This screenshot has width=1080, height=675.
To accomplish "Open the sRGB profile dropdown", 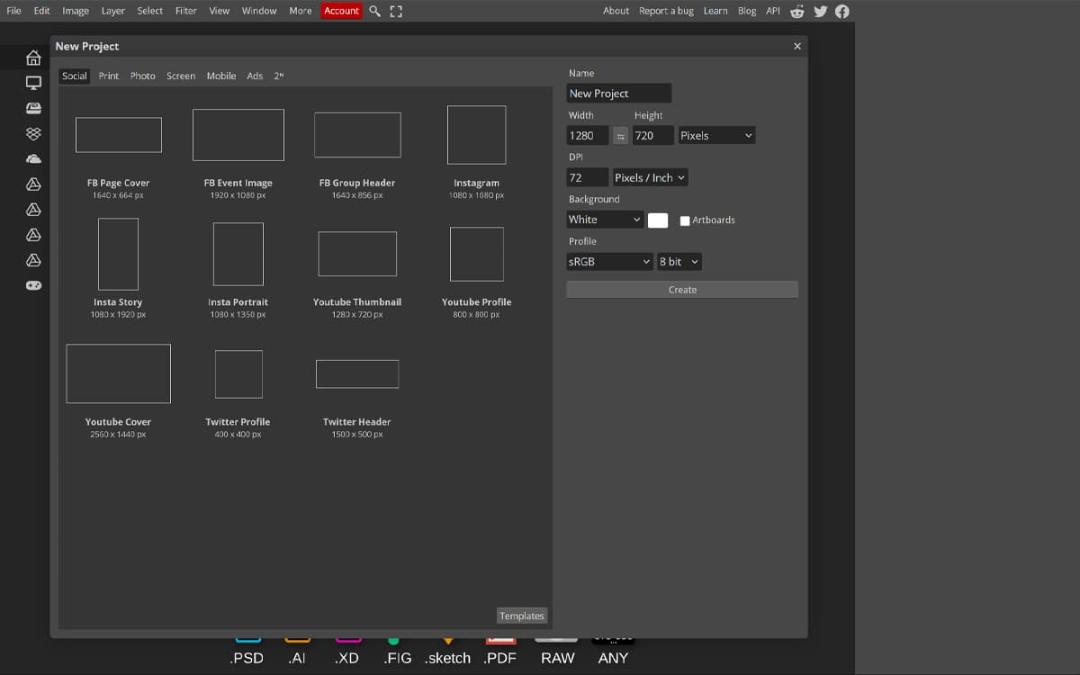I will pos(610,262).
